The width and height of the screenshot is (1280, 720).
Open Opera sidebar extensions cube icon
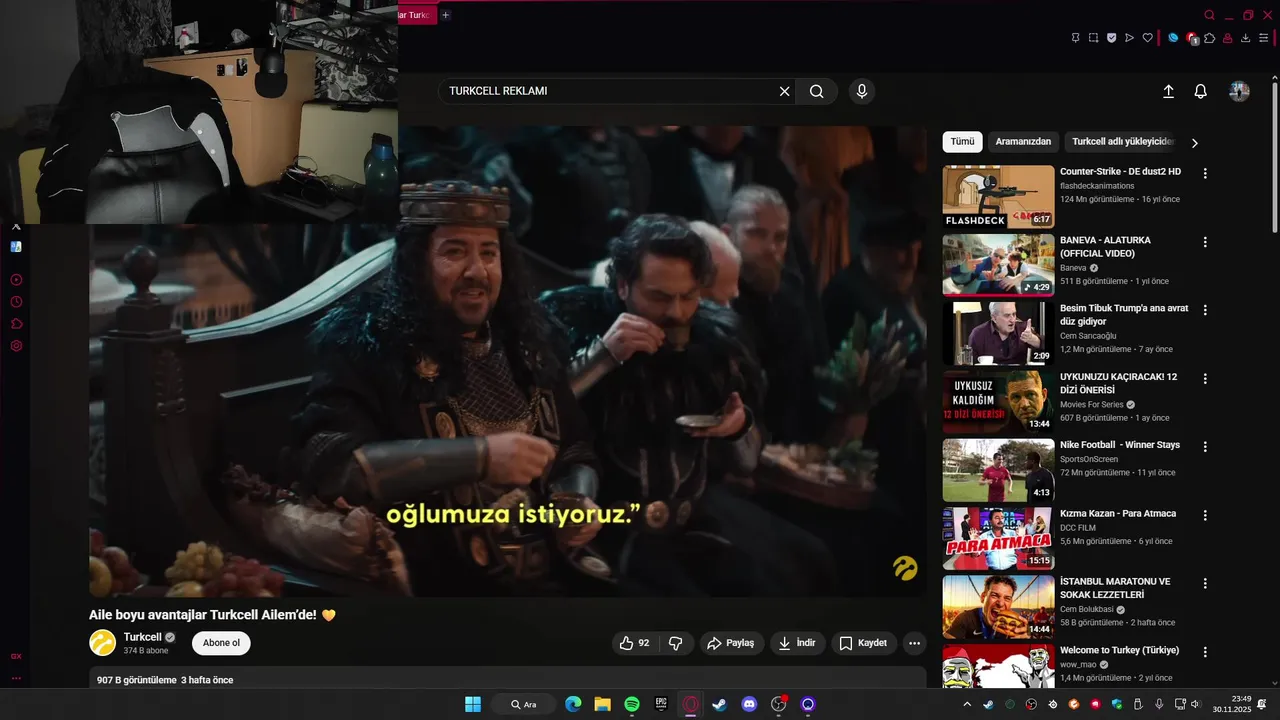pos(16,324)
